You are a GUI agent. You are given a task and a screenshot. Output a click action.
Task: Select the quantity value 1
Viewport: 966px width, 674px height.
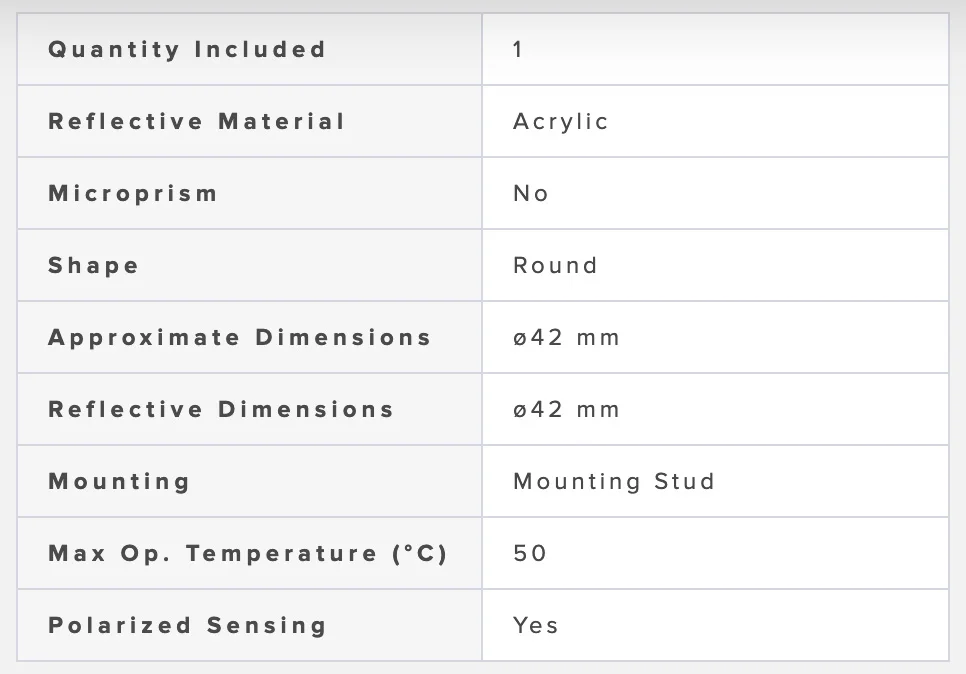[518, 50]
